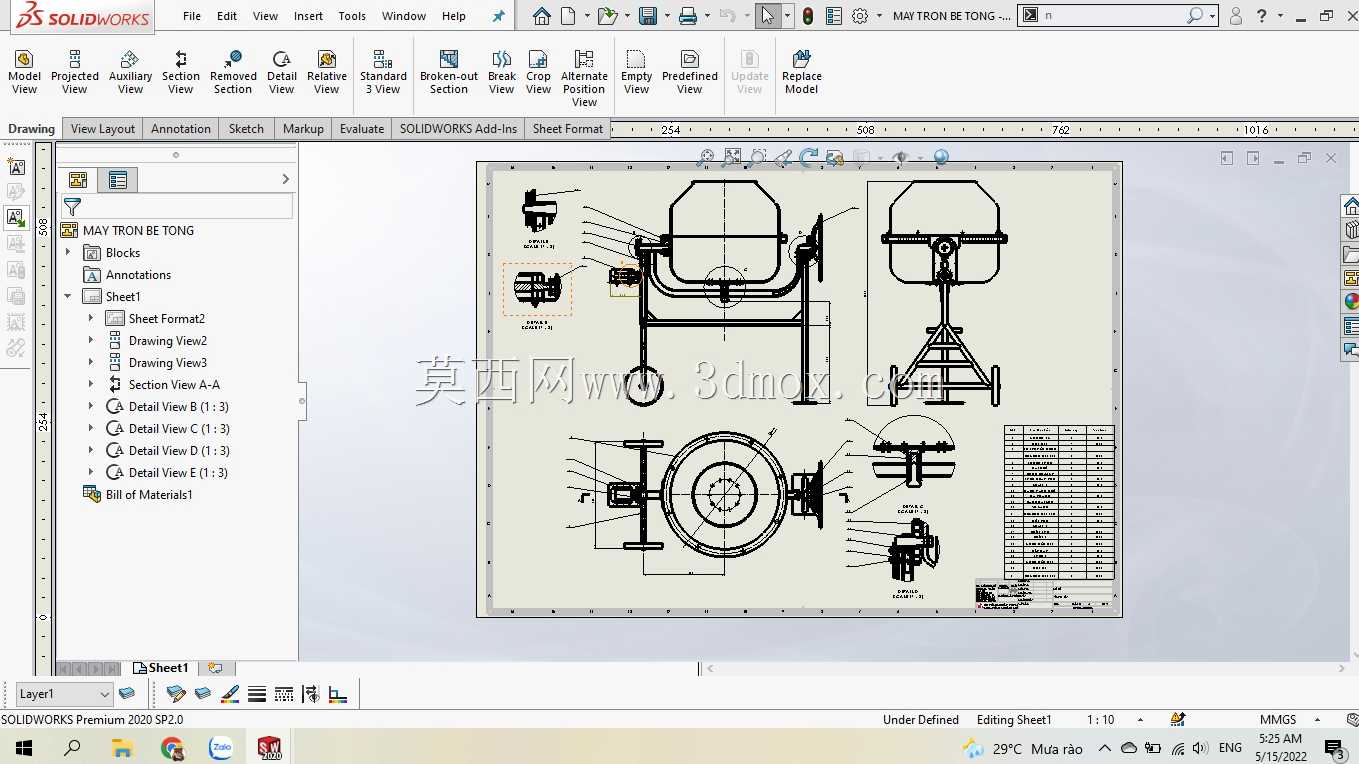Start the Section View tool

pos(180,72)
